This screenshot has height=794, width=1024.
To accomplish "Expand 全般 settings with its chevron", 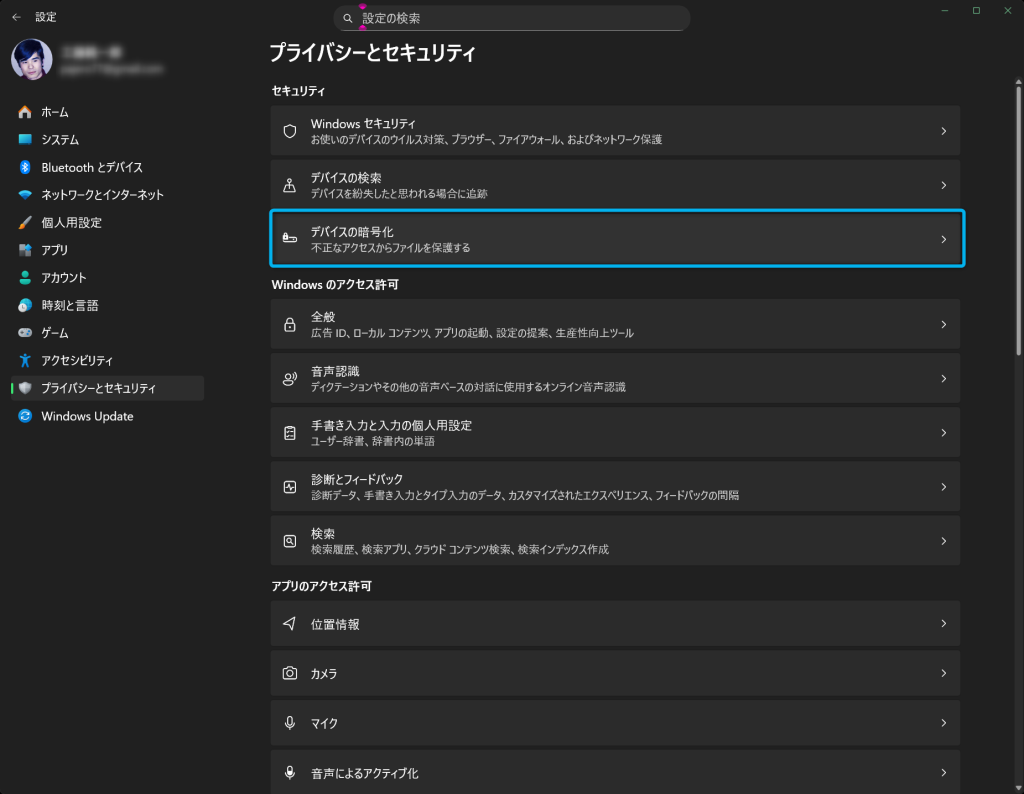I will click(x=943, y=325).
